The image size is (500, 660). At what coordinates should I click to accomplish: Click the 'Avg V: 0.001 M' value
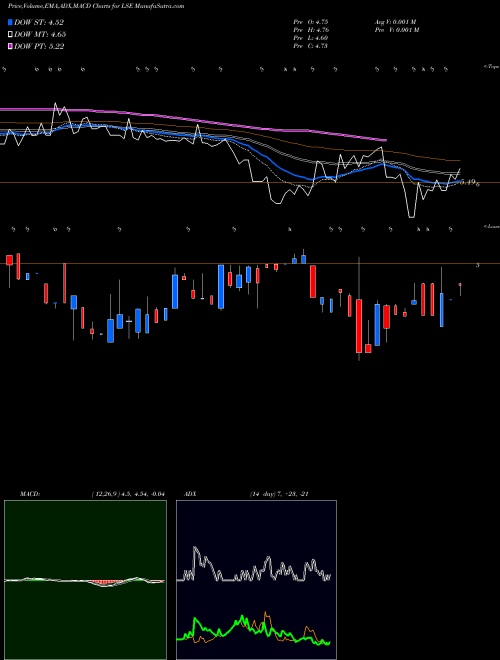(x=397, y=22)
